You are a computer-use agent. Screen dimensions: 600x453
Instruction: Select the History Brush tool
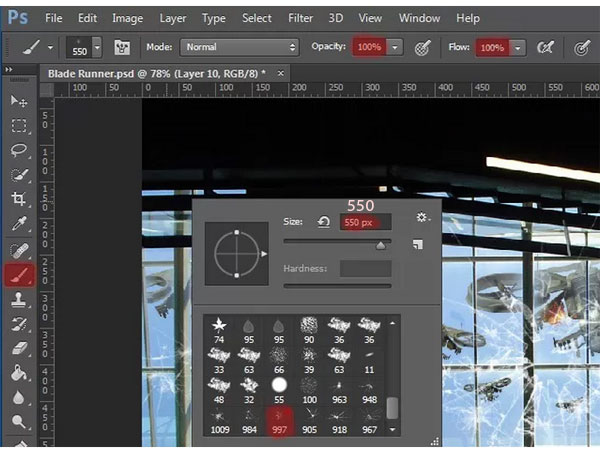(x=18, y=324)
